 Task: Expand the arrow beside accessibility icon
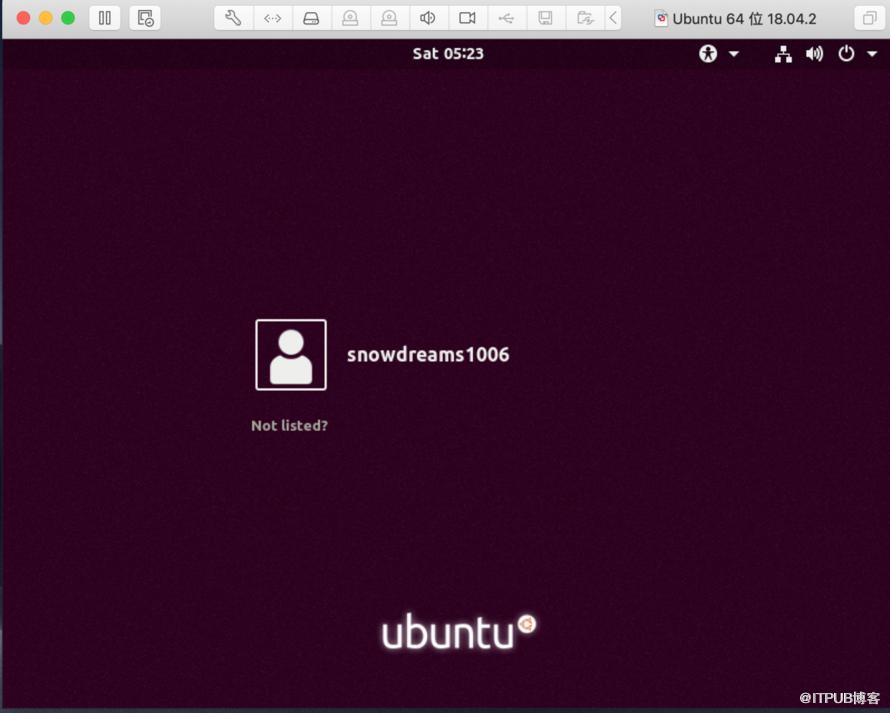(x=734, y=54)
